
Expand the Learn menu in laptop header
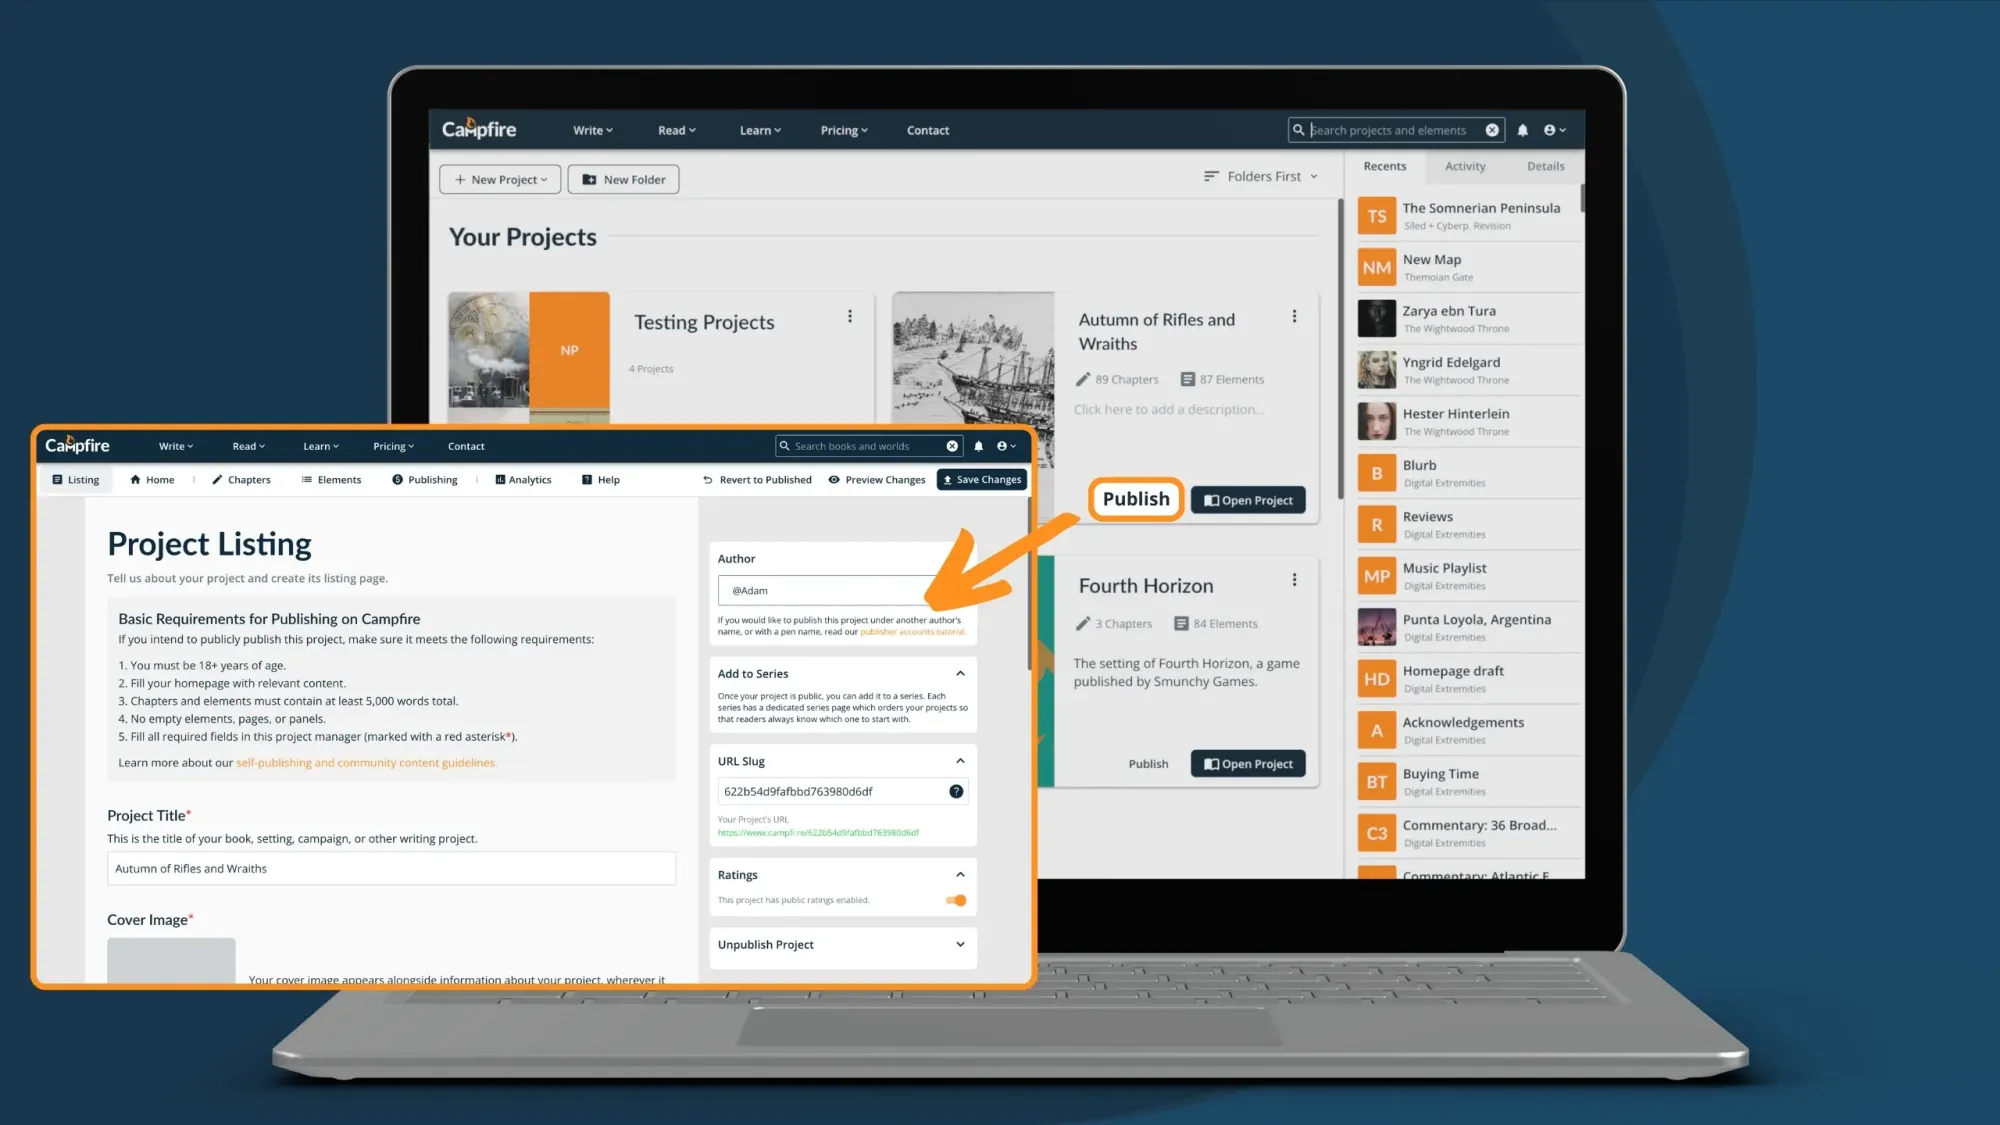point(760,130)
